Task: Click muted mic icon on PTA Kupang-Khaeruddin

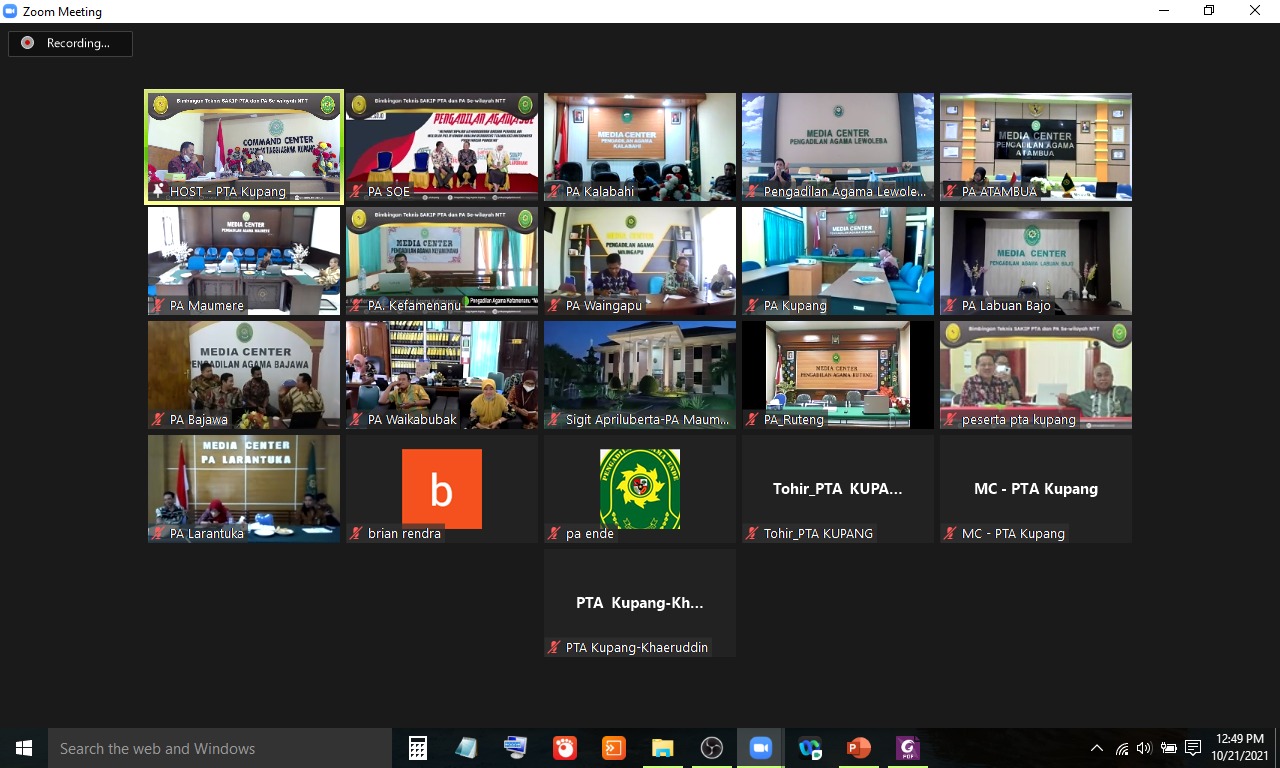Action: pos(554,648)
